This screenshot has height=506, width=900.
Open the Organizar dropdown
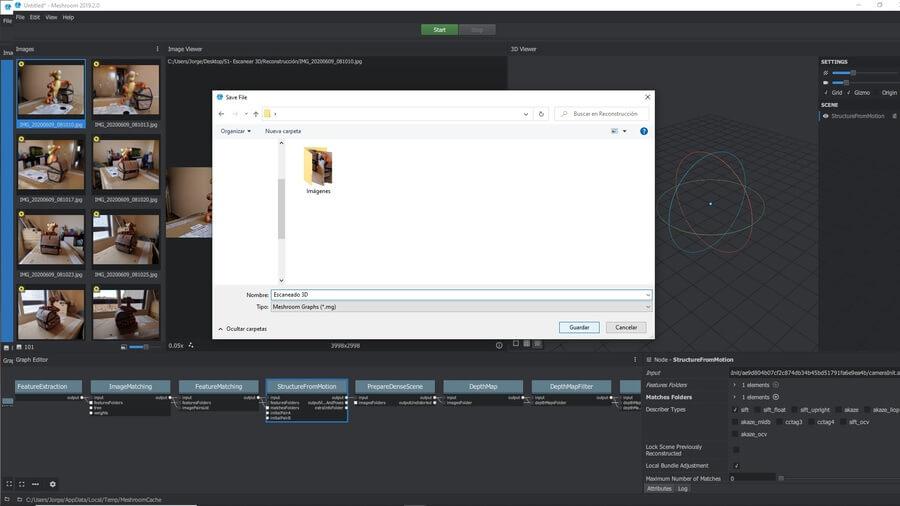tap(236, 131)
